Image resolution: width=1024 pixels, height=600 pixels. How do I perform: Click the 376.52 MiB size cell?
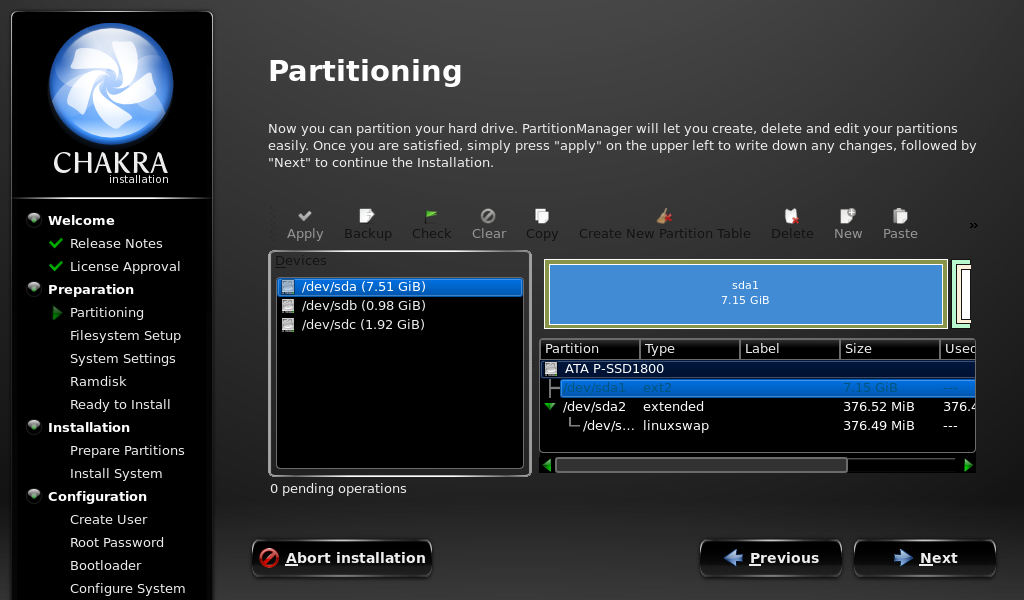pyautogui.click(x=878, y=407)
